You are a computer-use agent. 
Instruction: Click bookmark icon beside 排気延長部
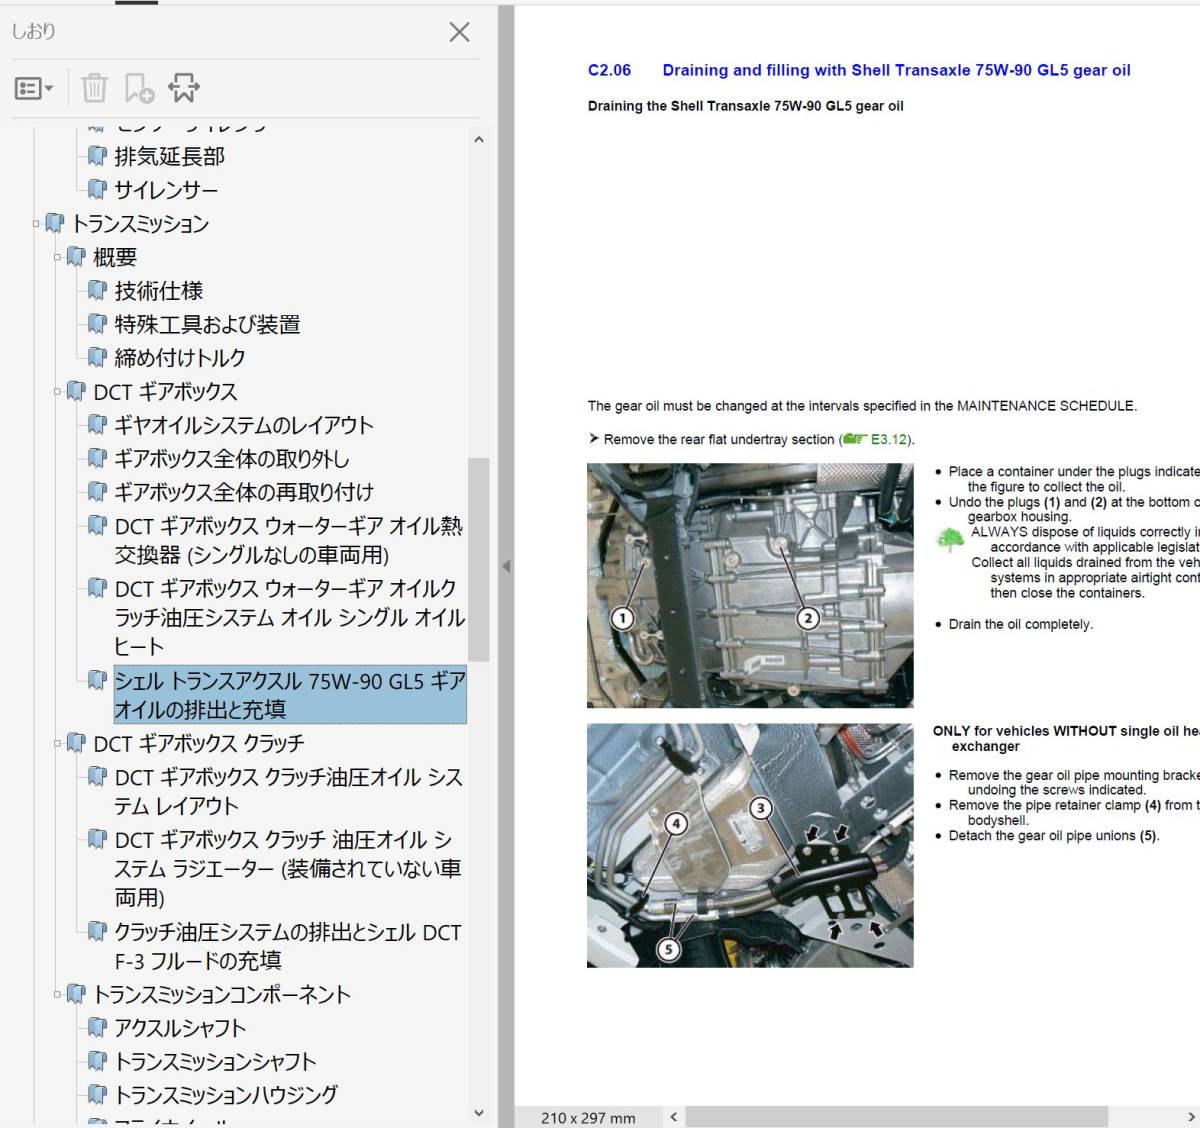(97, 155)
